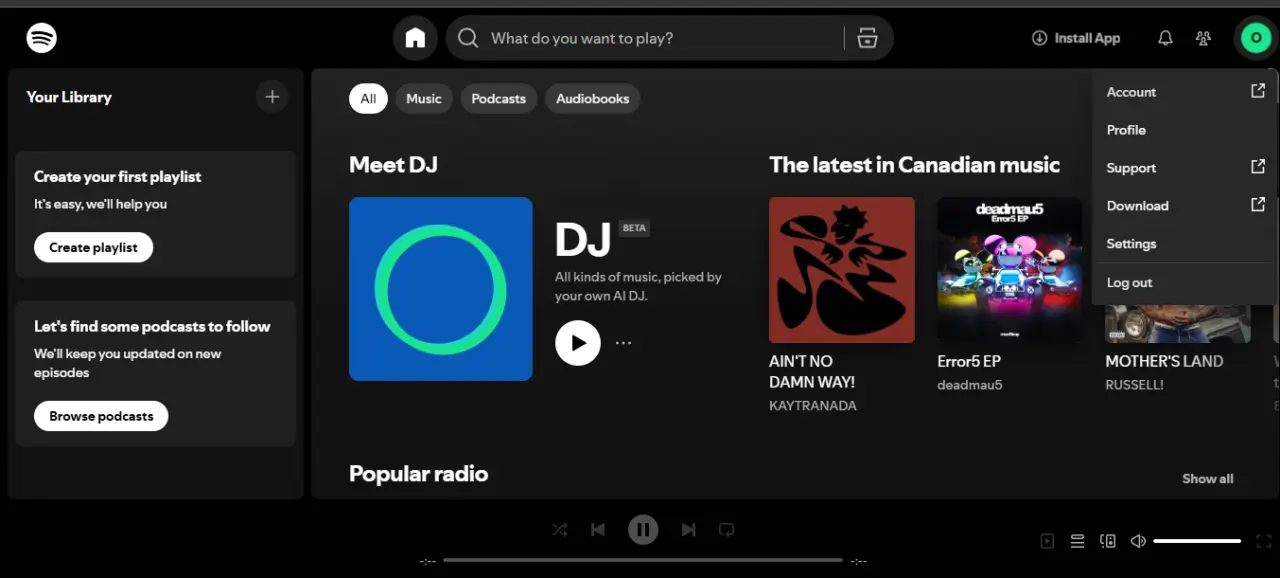The height and width of the screenshot is (578, 1280).
Task: Toggle repeat in the player bar
Action: pyautogui.click(x=727, y=530)
